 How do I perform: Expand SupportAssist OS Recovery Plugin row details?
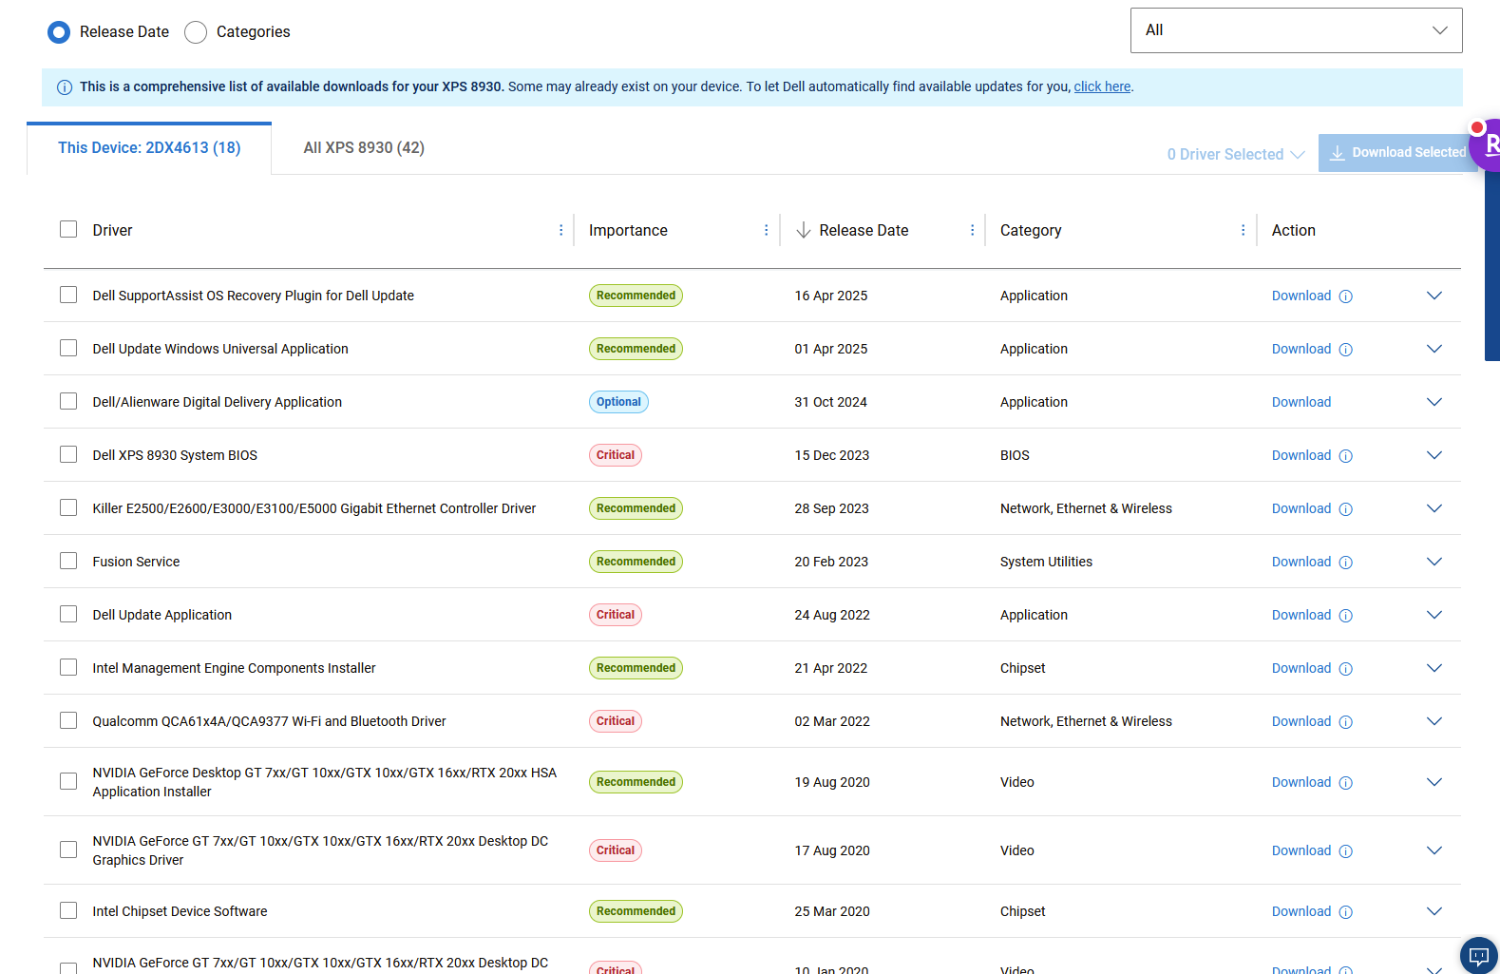(x=1434, y=296)
